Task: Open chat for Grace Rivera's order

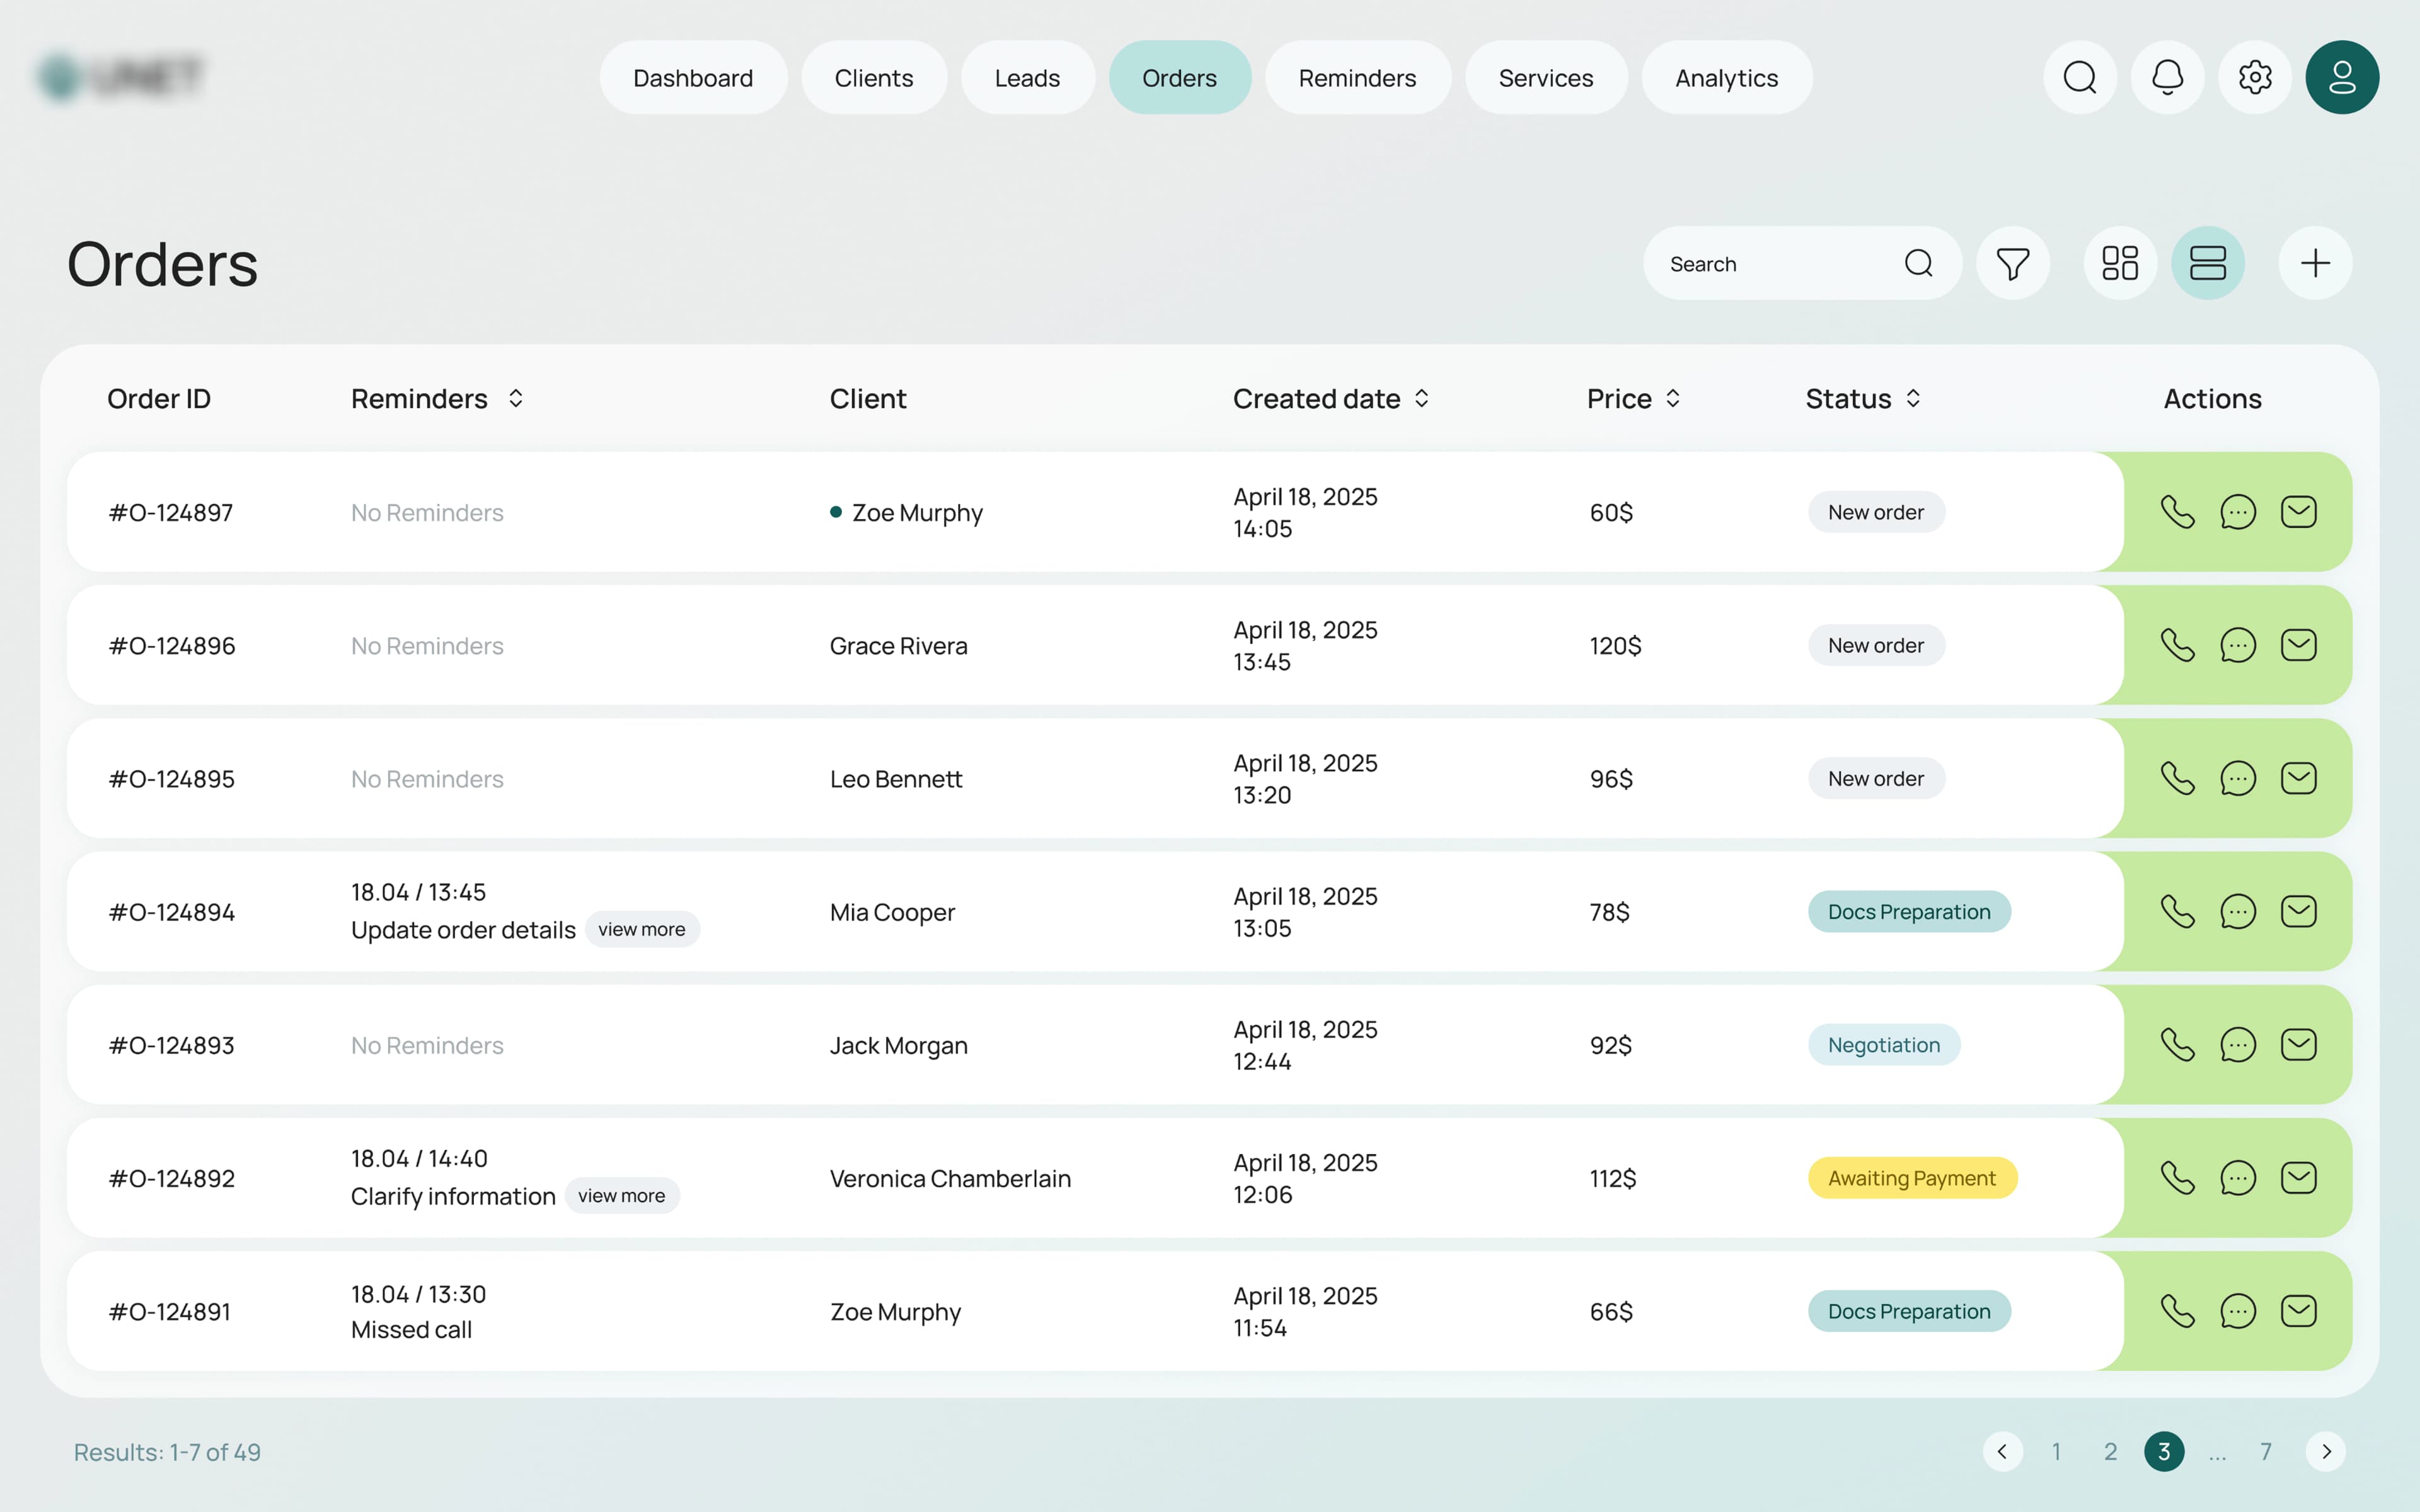Action: (2238, 645)
